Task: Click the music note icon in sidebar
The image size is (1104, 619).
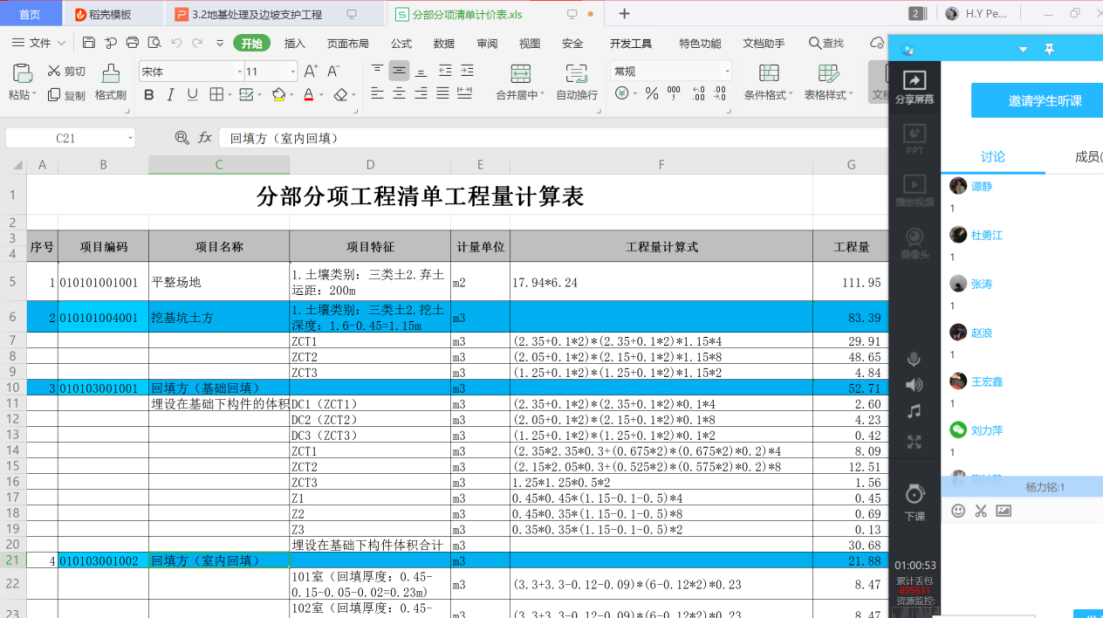Action: pyautogui.click(x=914, y=411)
